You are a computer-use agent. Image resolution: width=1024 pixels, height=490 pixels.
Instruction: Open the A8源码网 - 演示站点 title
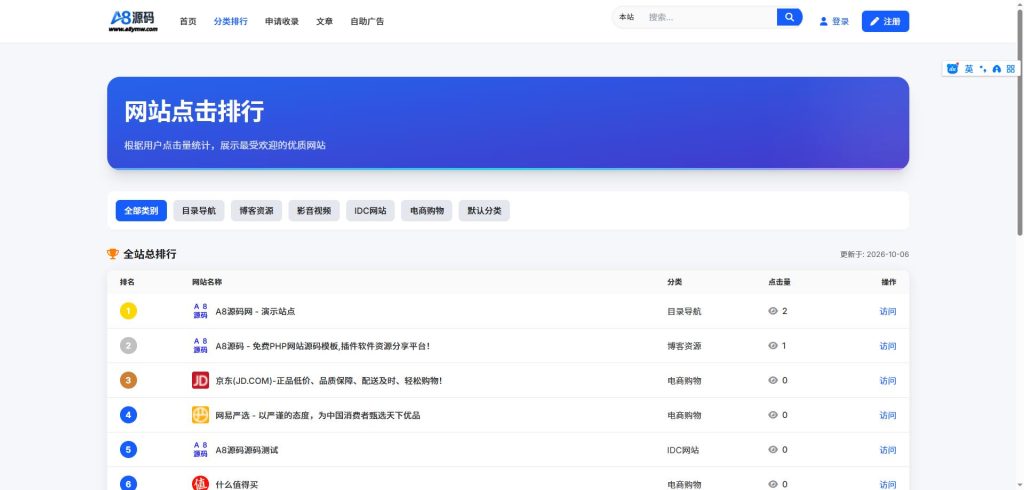click(x=255, y=312)
